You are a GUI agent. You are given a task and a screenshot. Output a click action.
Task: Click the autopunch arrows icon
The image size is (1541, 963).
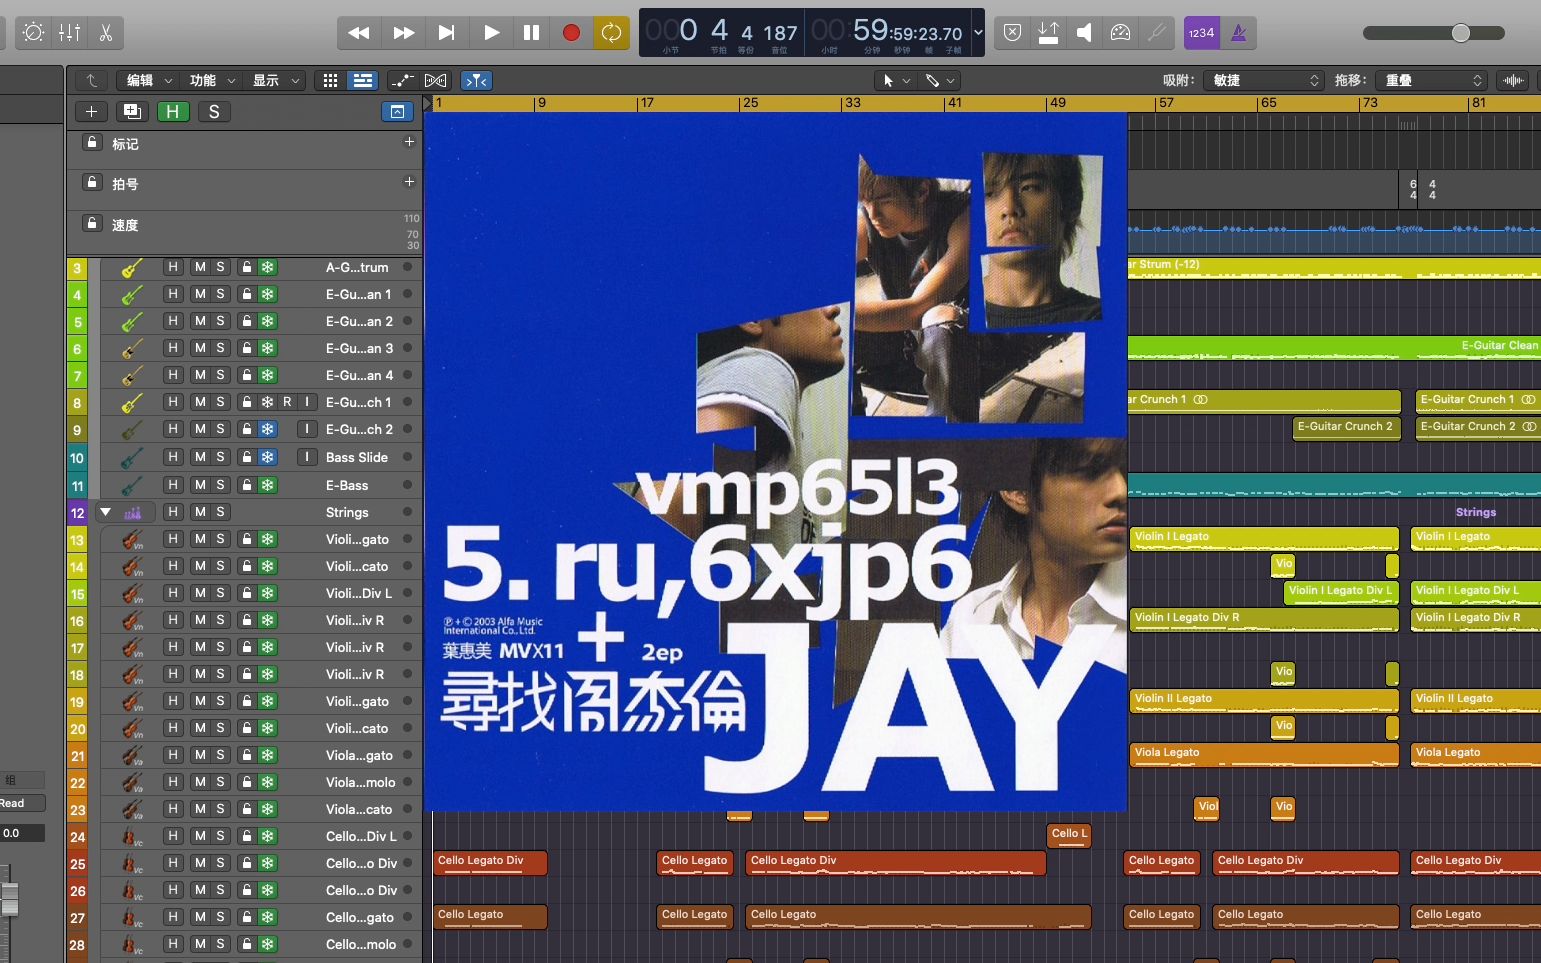pyautogui.click(x=1048, y=32)
